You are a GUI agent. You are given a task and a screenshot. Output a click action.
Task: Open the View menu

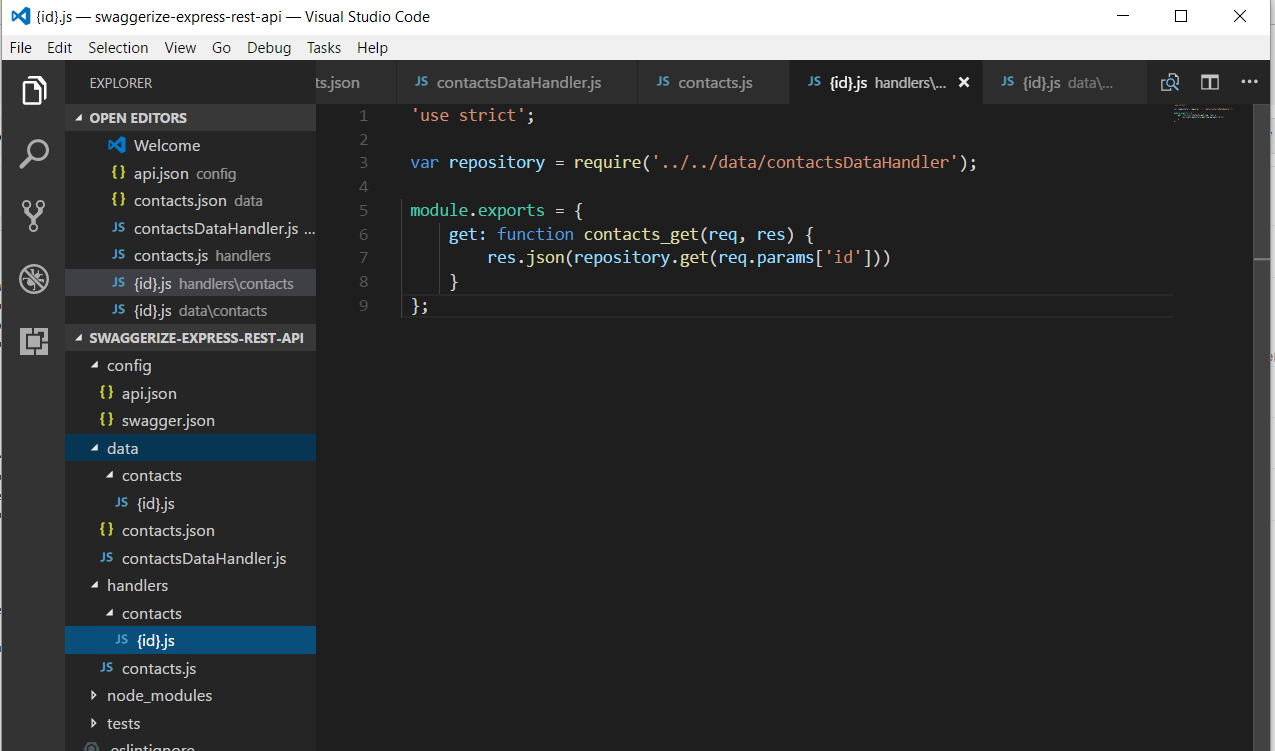point(180,47)
